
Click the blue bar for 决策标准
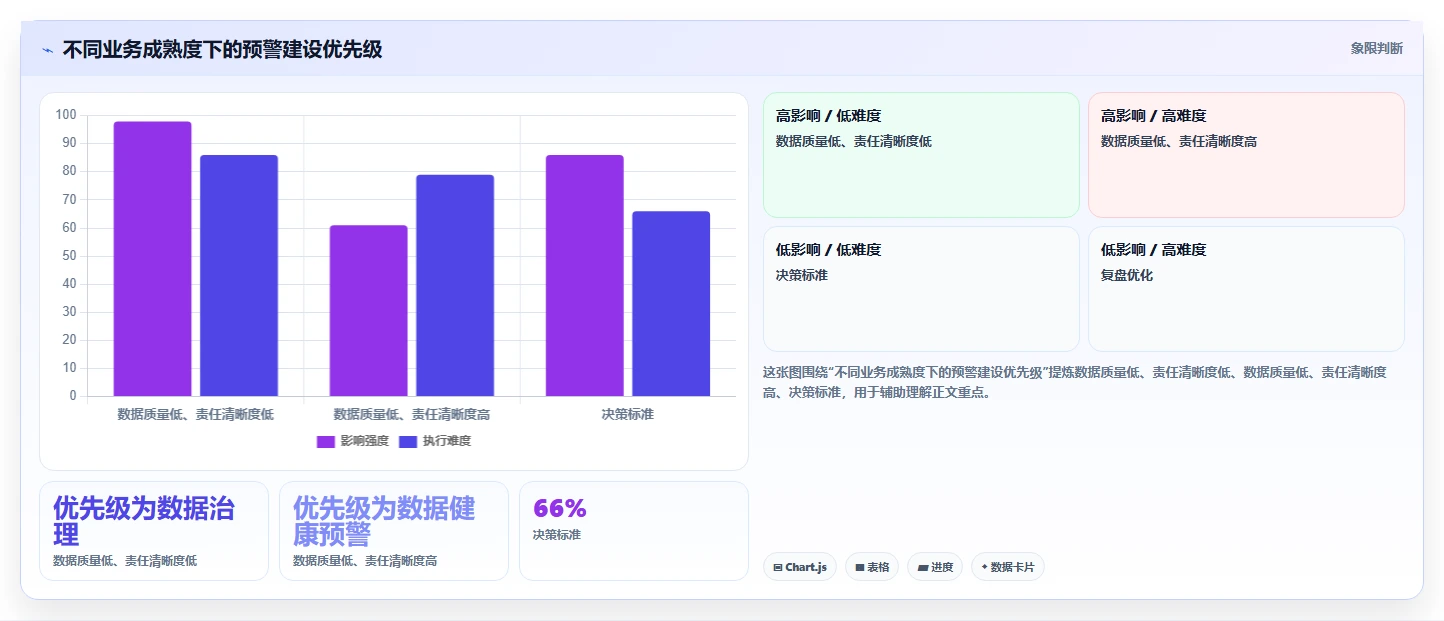tap(671, 304)
